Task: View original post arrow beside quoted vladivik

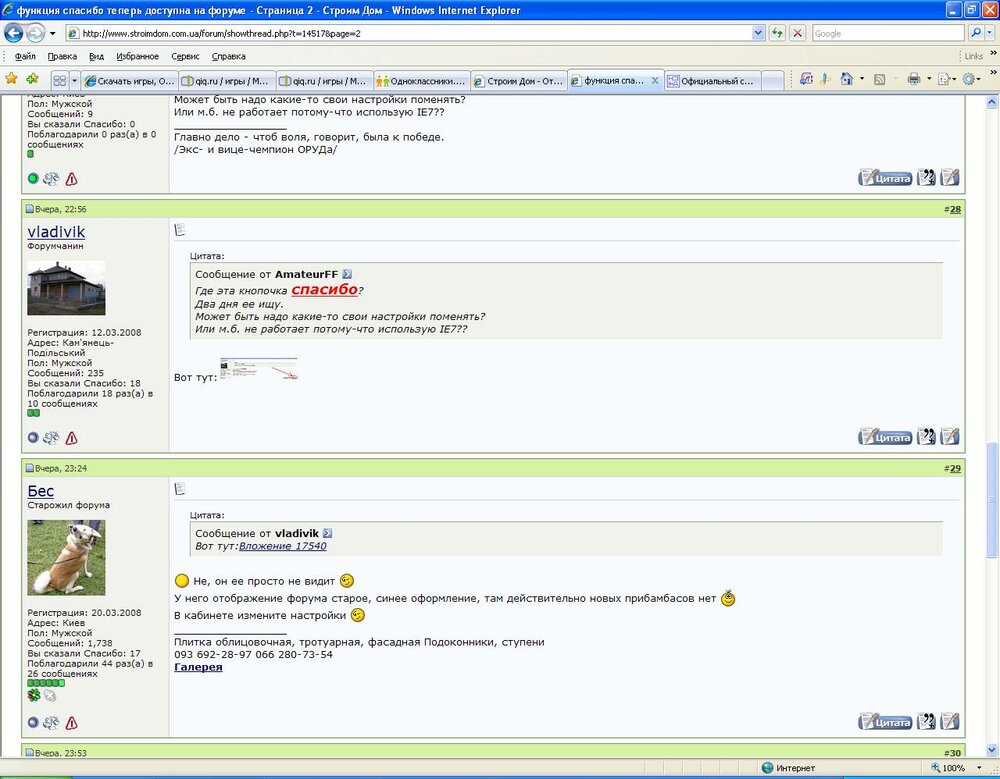Action: 327,533
